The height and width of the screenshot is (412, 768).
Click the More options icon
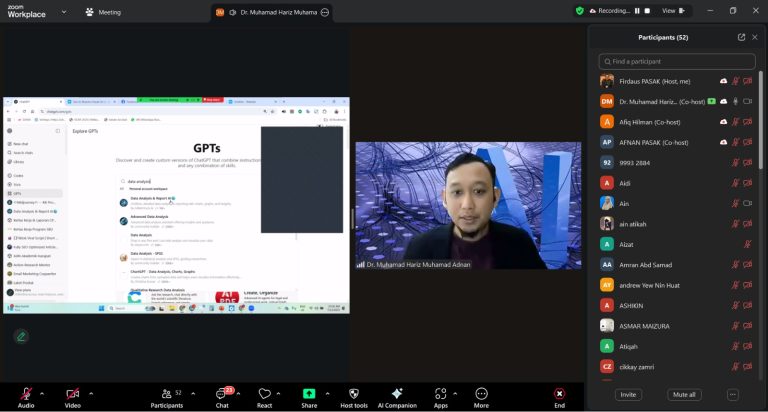click(482, 394)
